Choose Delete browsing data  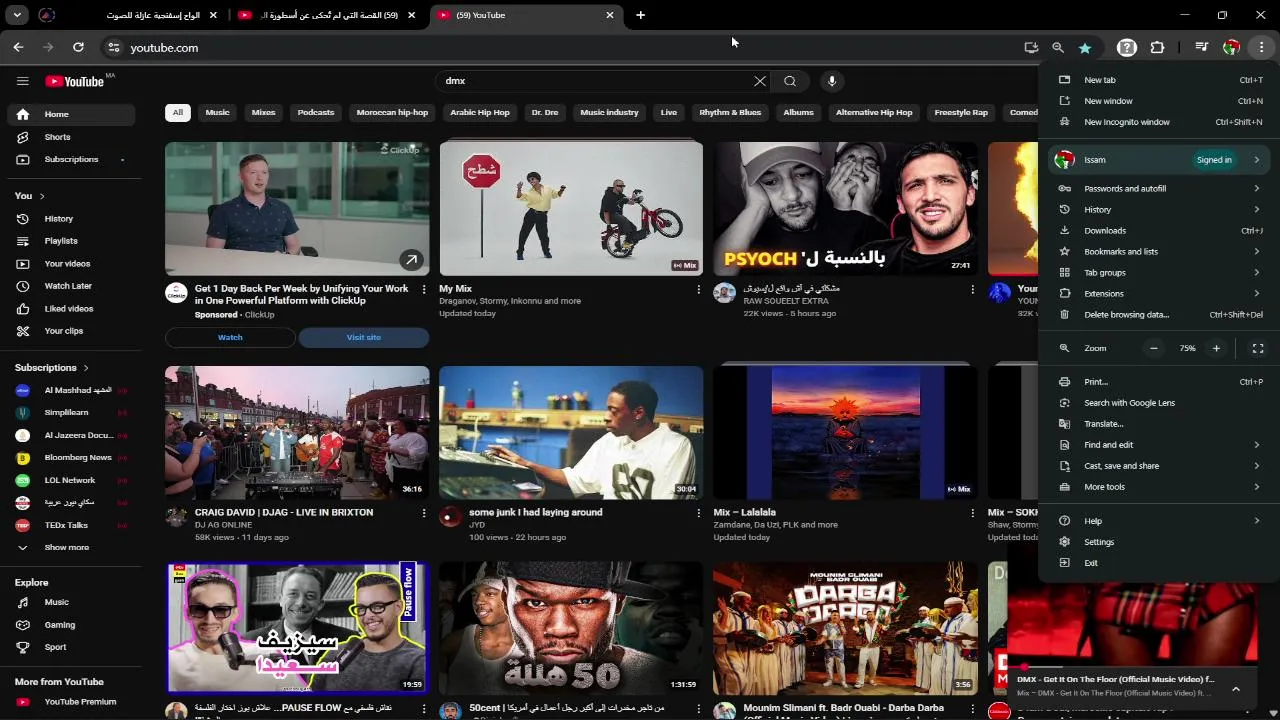click(1160, 315)
